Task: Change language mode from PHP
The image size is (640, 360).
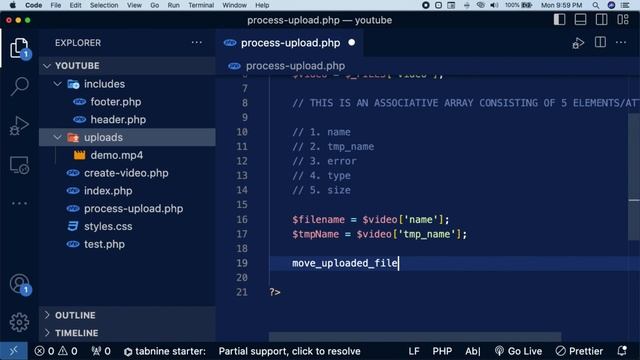Action: point(442,351)
